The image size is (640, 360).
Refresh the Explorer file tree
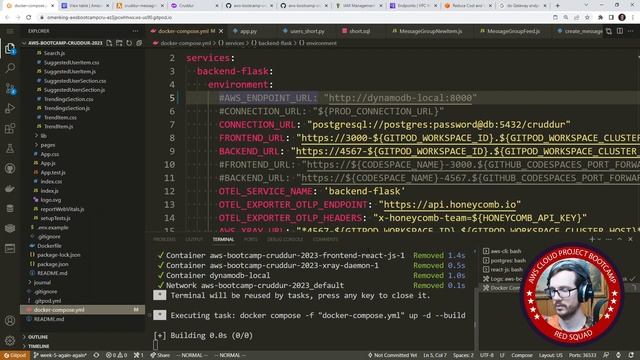click(129, 43)
